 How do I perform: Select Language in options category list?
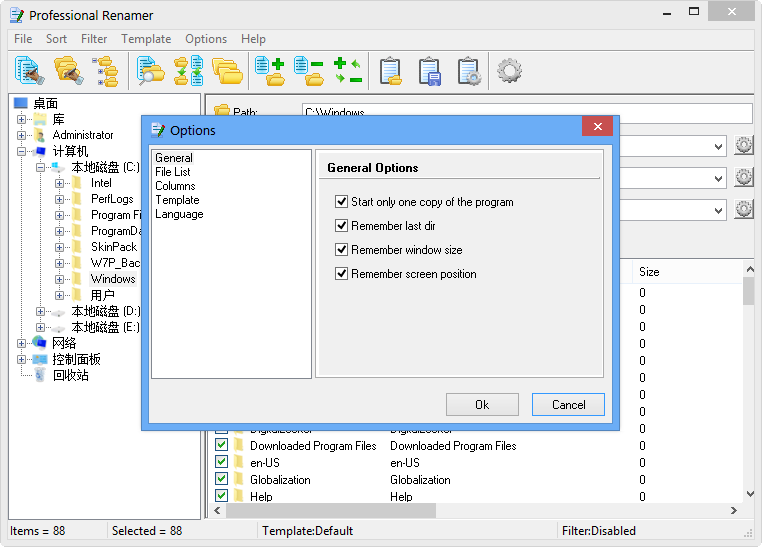(x=179, y=214)
